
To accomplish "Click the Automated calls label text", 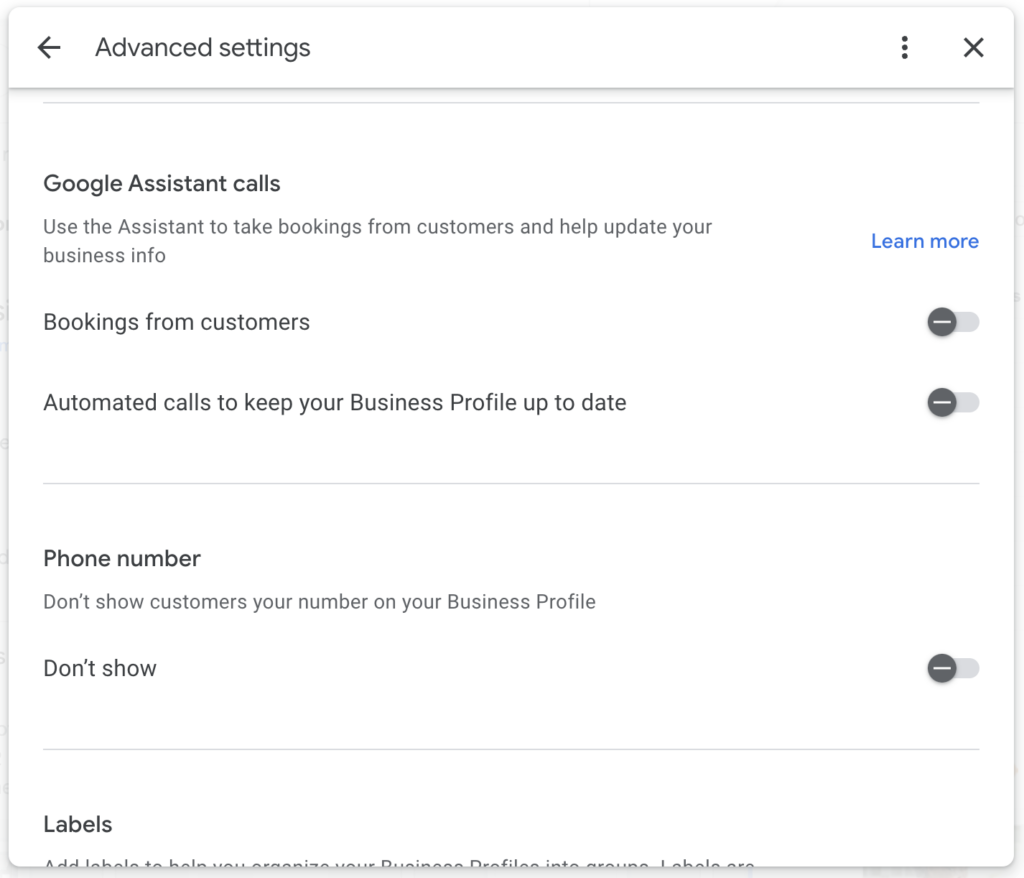I will pyautogui.click(x=334, y=403).
